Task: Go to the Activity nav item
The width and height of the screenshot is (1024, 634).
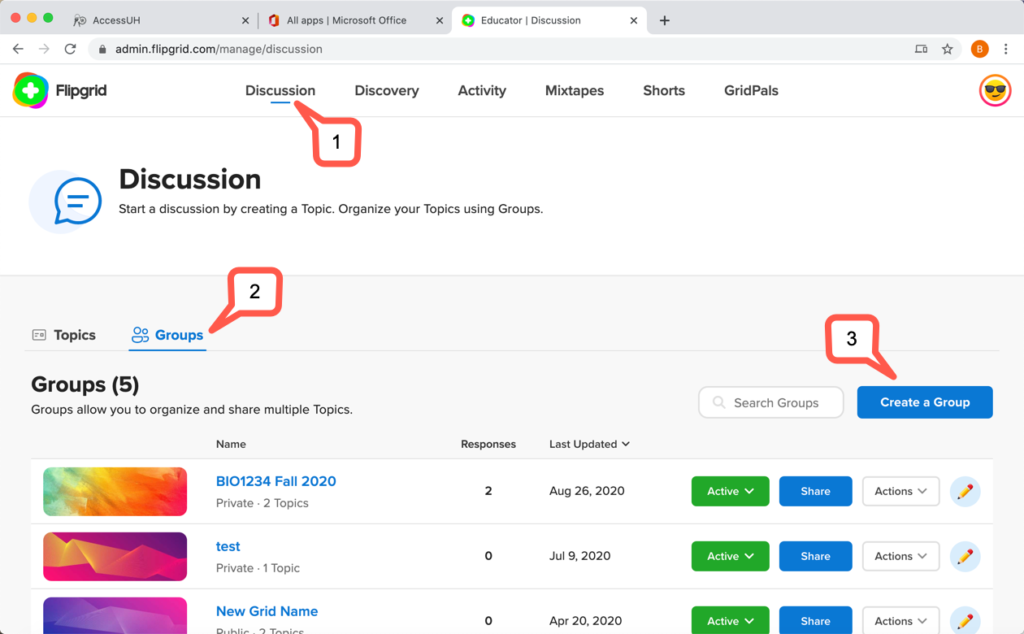Action: point(482,91)
